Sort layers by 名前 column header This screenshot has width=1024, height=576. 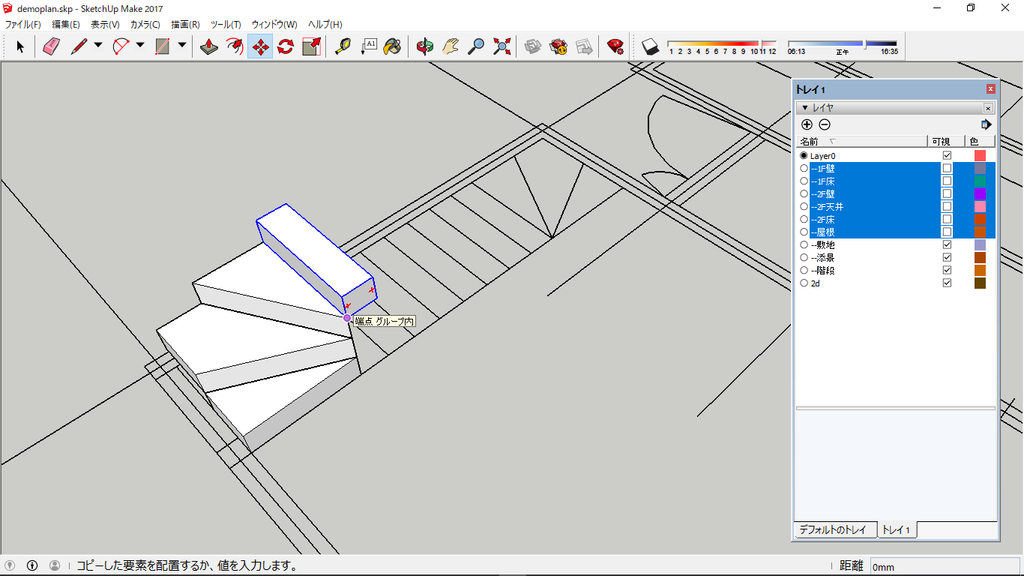(861, 142)
